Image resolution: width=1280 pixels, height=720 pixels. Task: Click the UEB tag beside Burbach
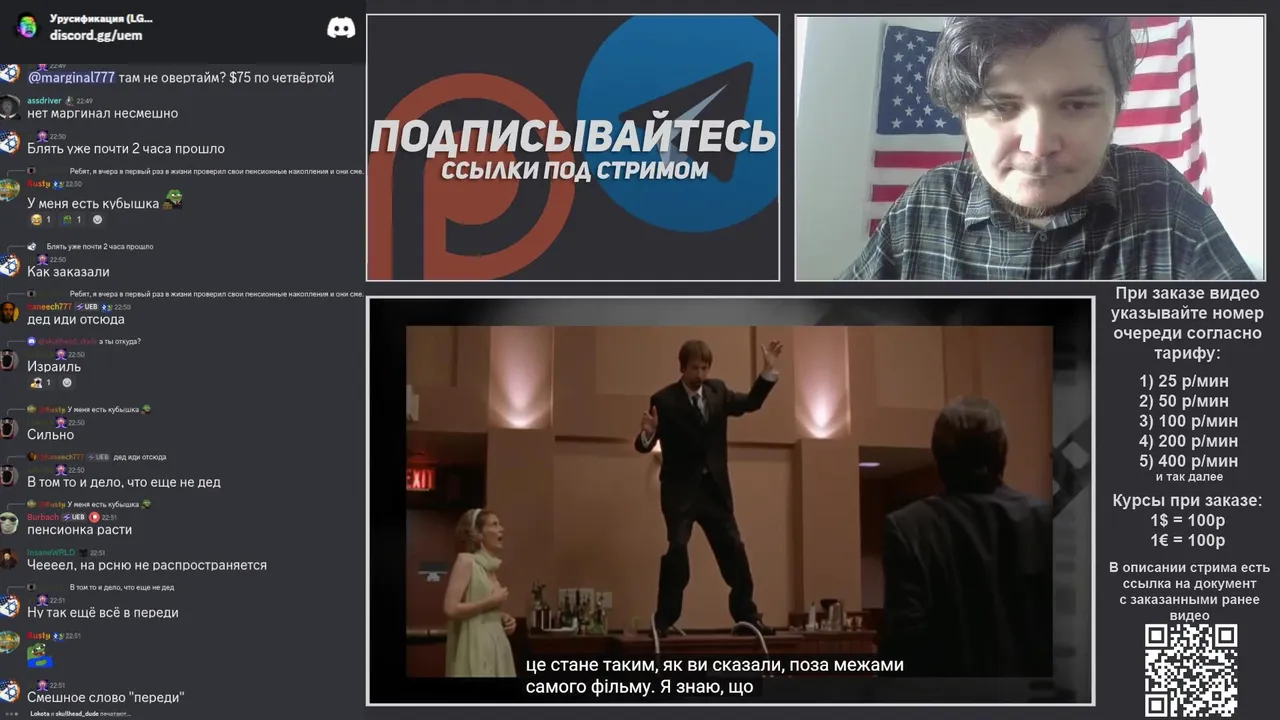74,517
